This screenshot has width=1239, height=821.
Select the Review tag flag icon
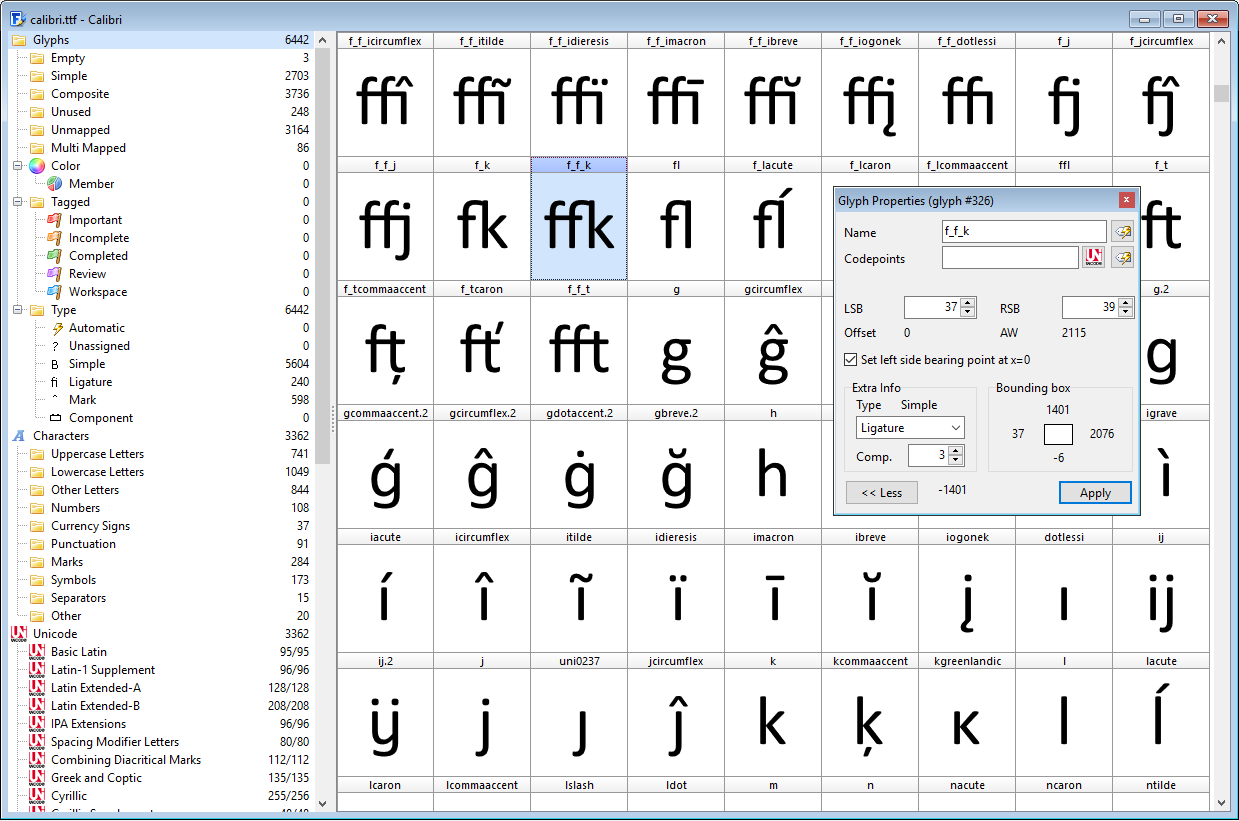[x=55, y=274]
